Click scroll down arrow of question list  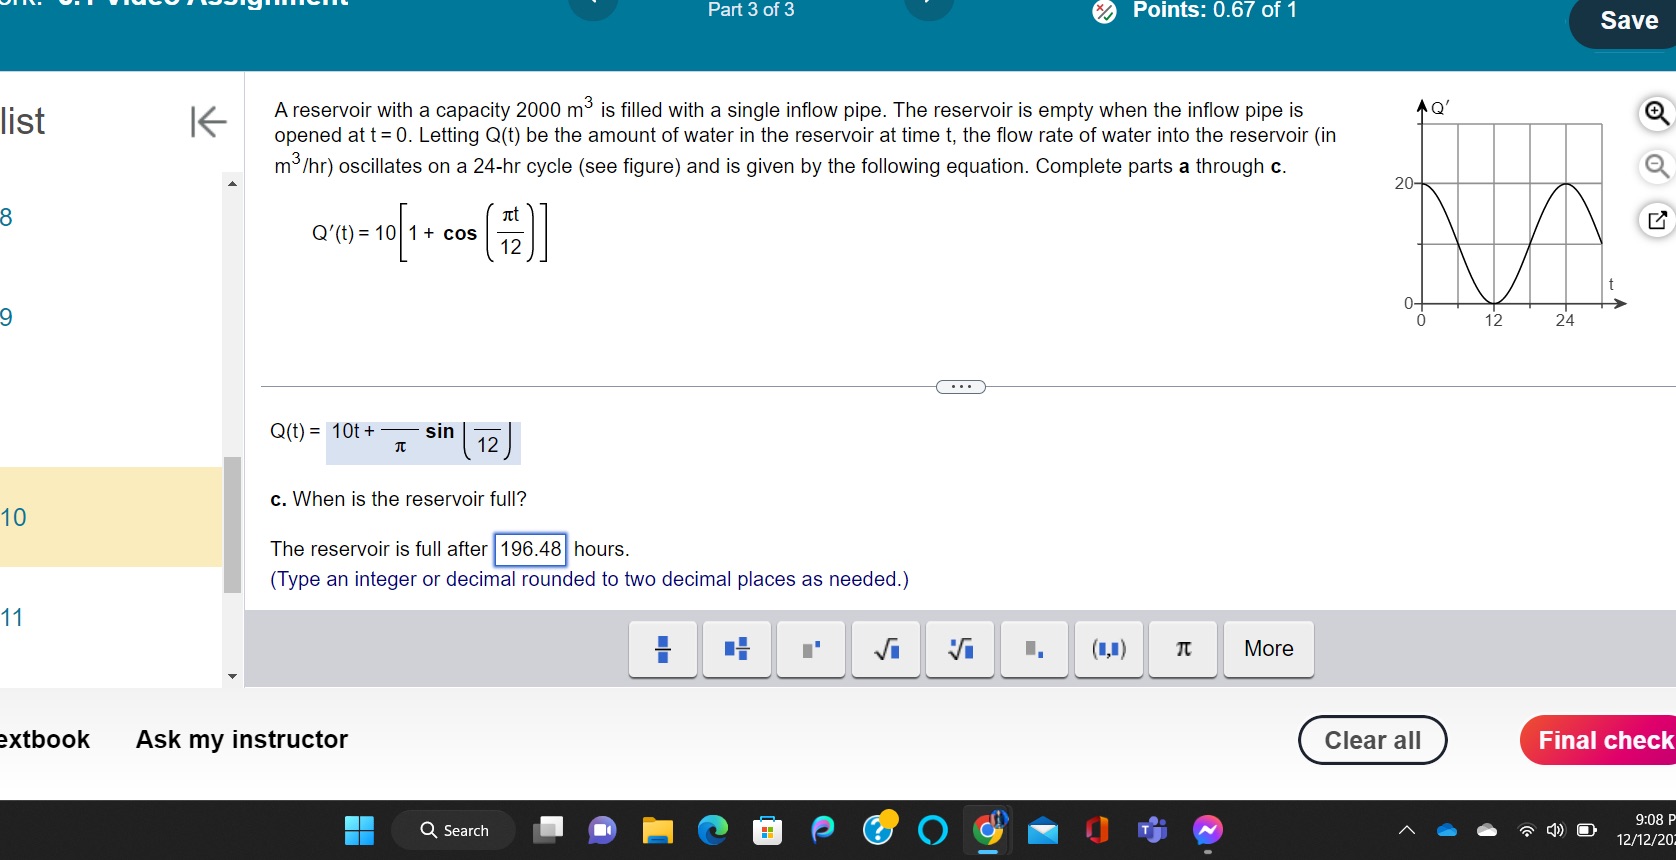[x=233, y=677]
